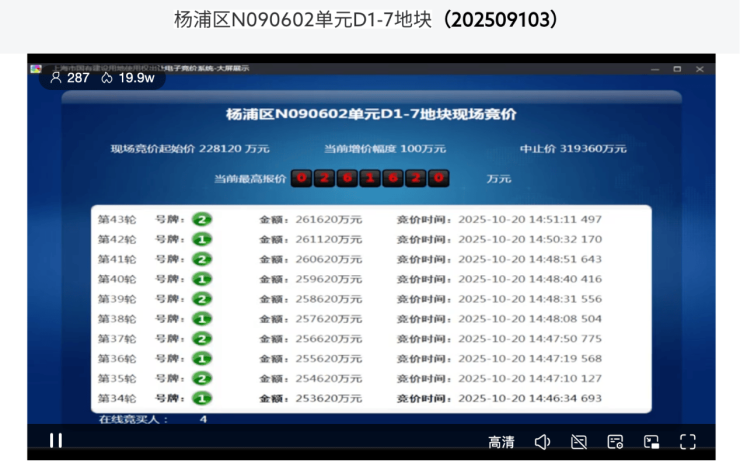
Task: Click online bidders count 在线竞买人 4
Action: (x=153, y=419)
